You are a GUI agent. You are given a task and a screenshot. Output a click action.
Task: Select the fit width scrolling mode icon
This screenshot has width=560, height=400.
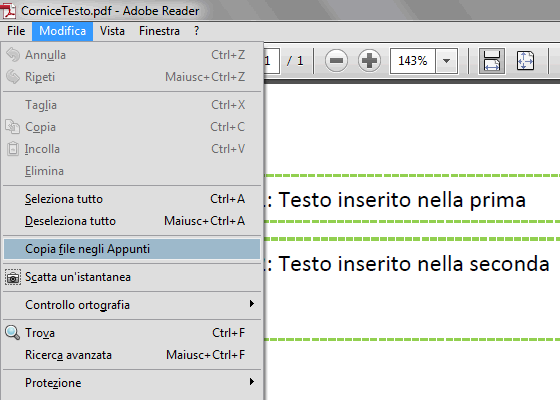(x=492, y=61)
